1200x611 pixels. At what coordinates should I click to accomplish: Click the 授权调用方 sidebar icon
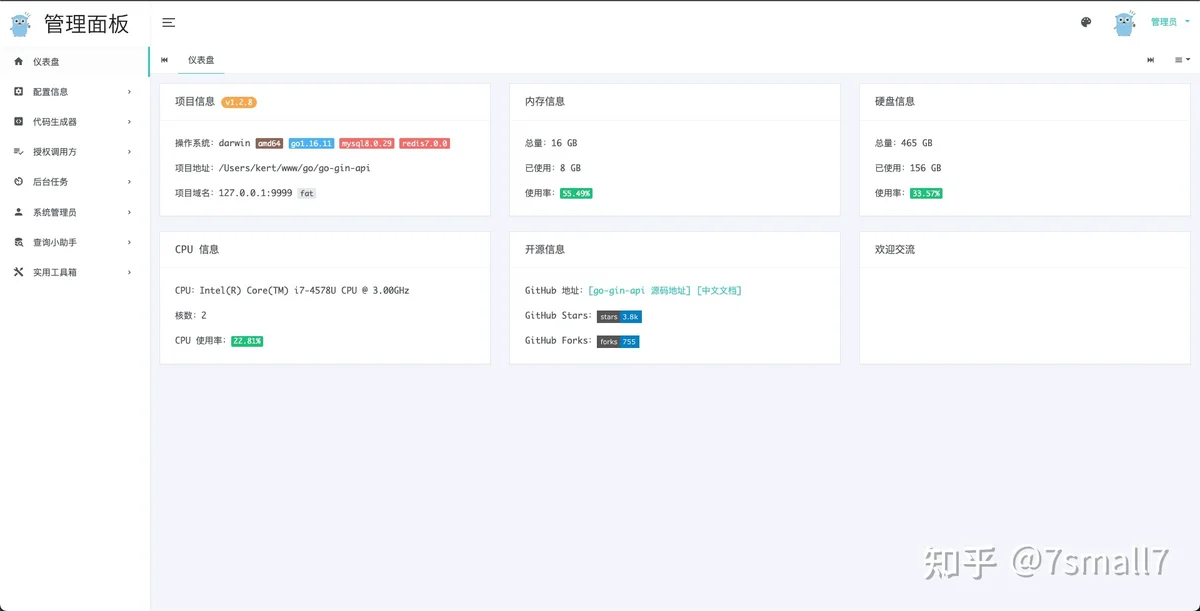pos(18,151)
